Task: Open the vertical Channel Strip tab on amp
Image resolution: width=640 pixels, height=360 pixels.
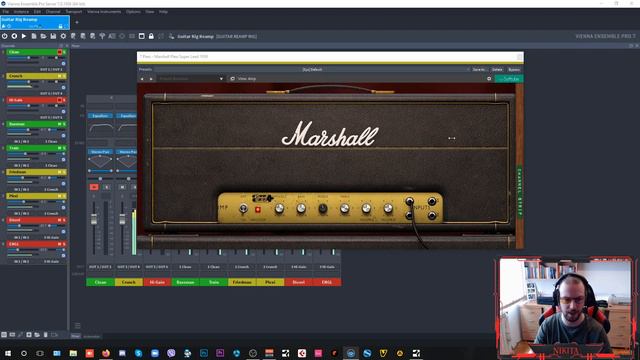Action: pos(520,191)
